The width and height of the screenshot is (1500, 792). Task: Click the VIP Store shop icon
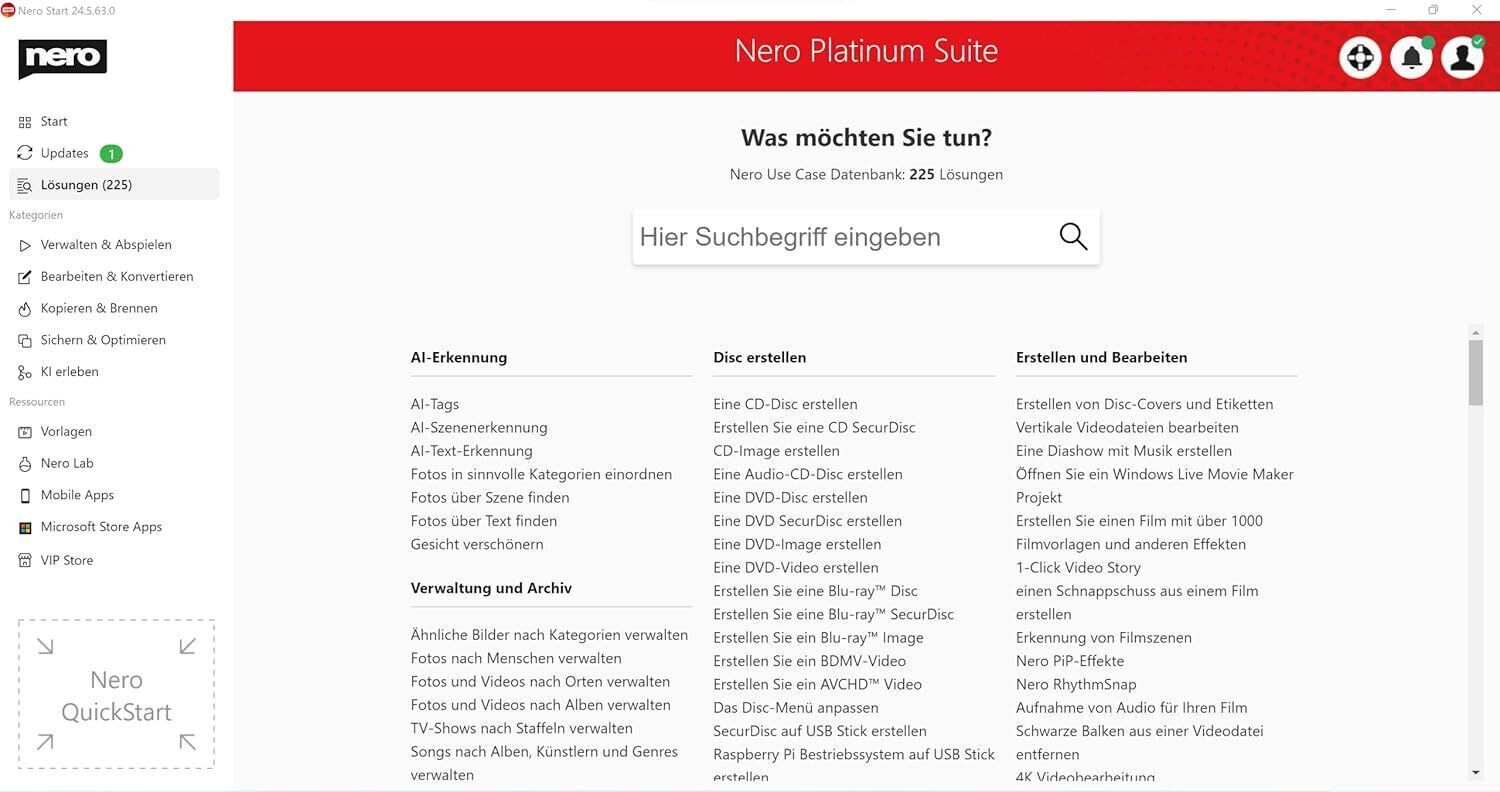click(25, 561)
